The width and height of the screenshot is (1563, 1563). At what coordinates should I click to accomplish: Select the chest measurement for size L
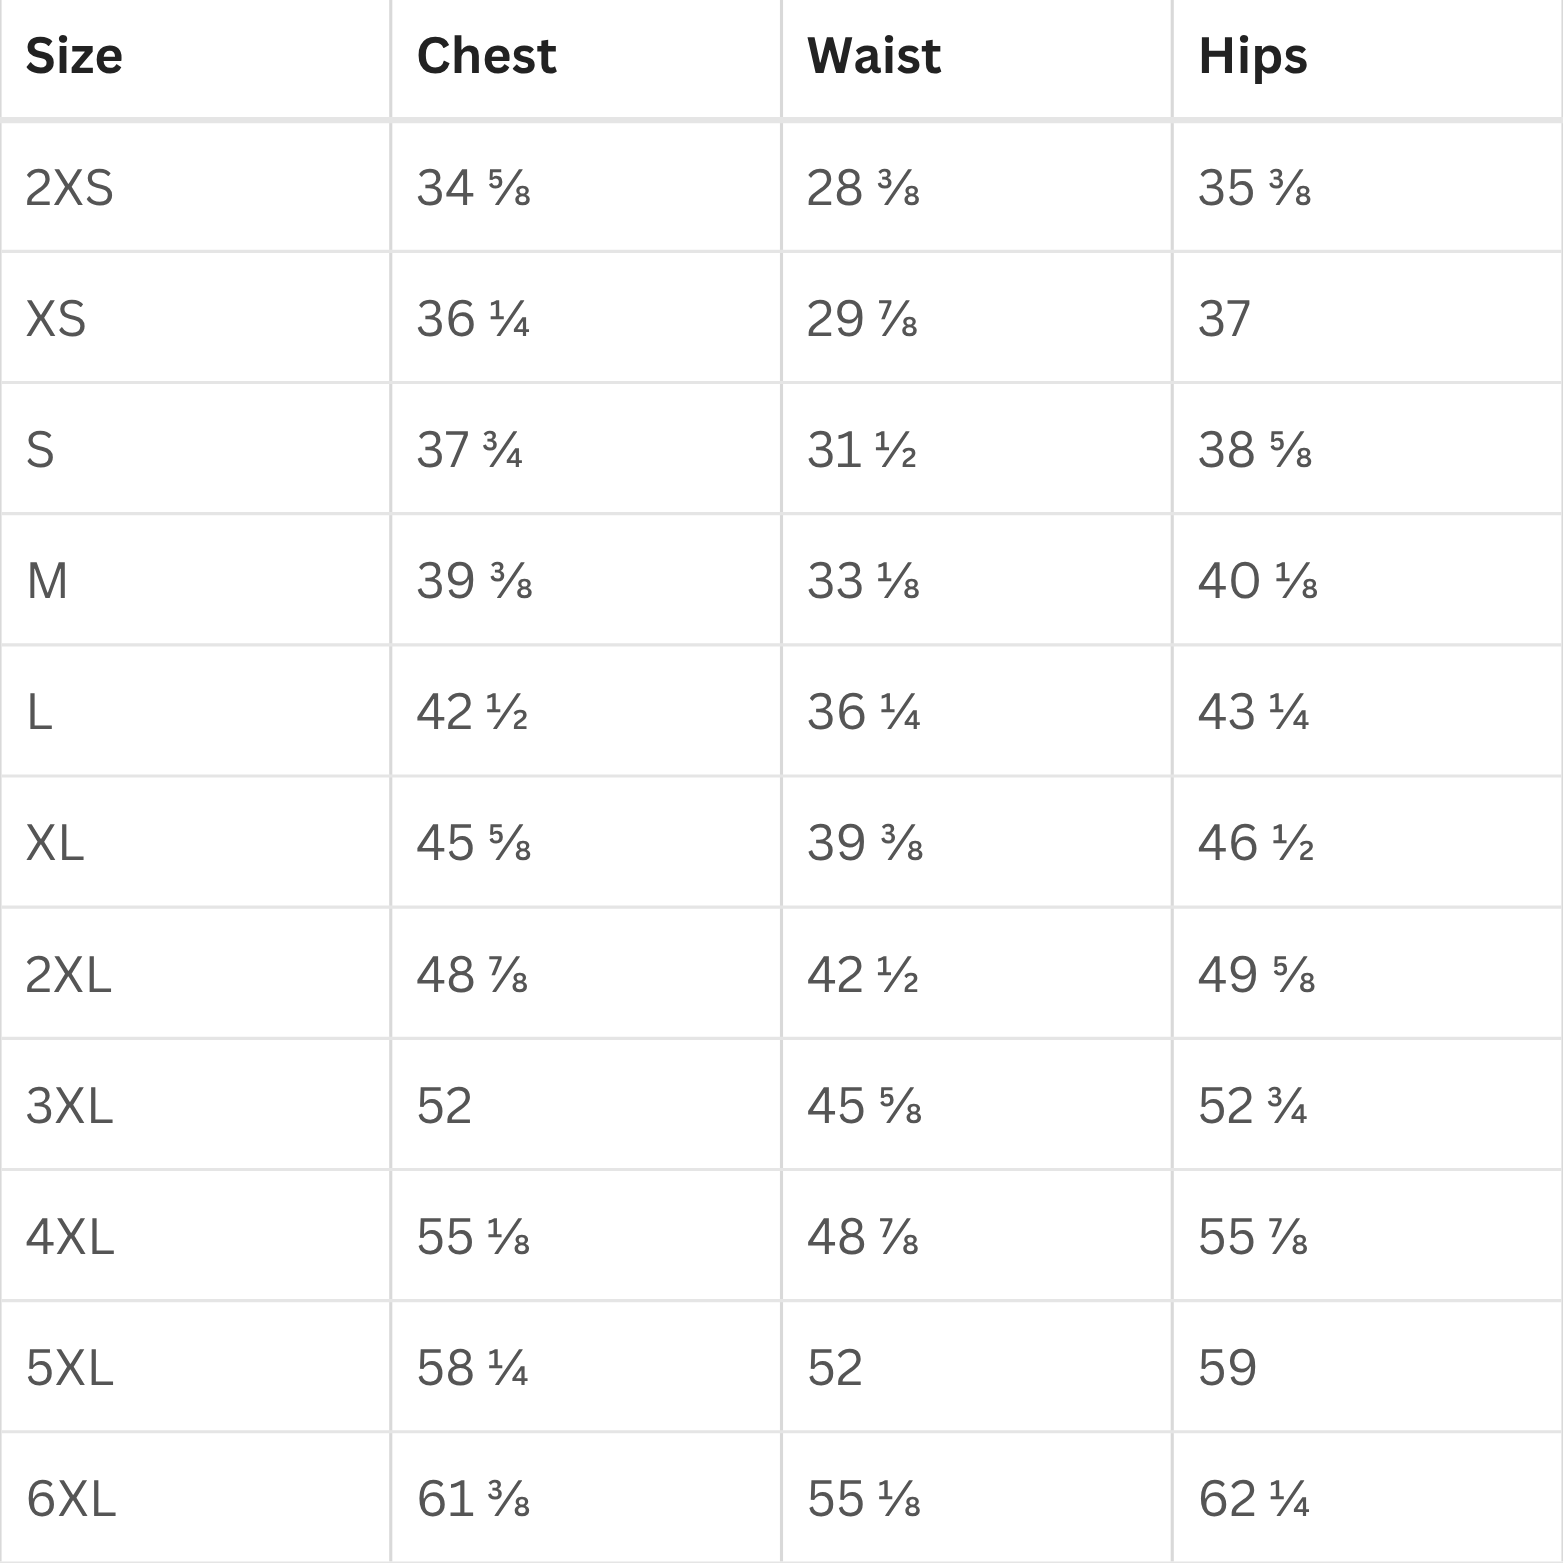pyautogui.click(x=472, y=712)
